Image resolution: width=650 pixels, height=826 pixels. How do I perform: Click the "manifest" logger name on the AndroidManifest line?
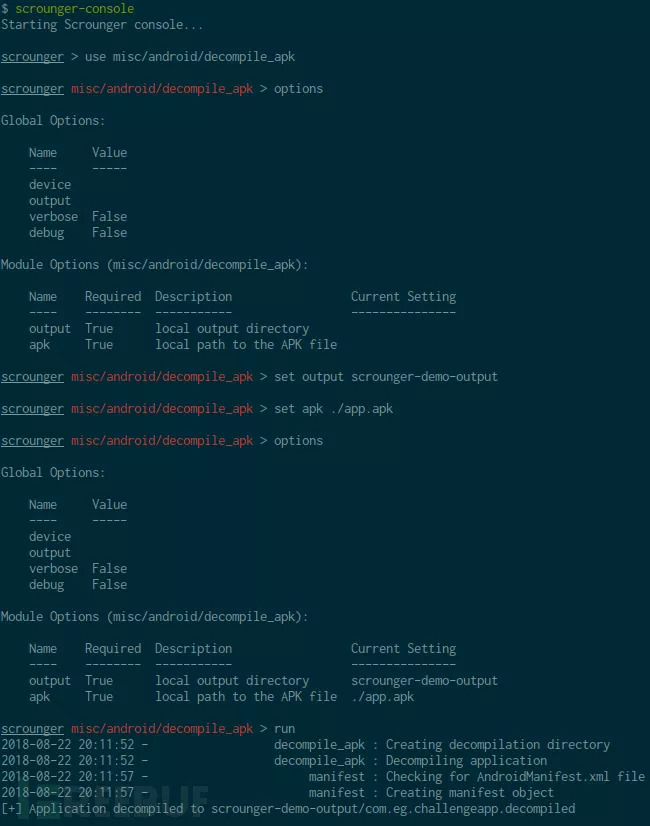337,776
